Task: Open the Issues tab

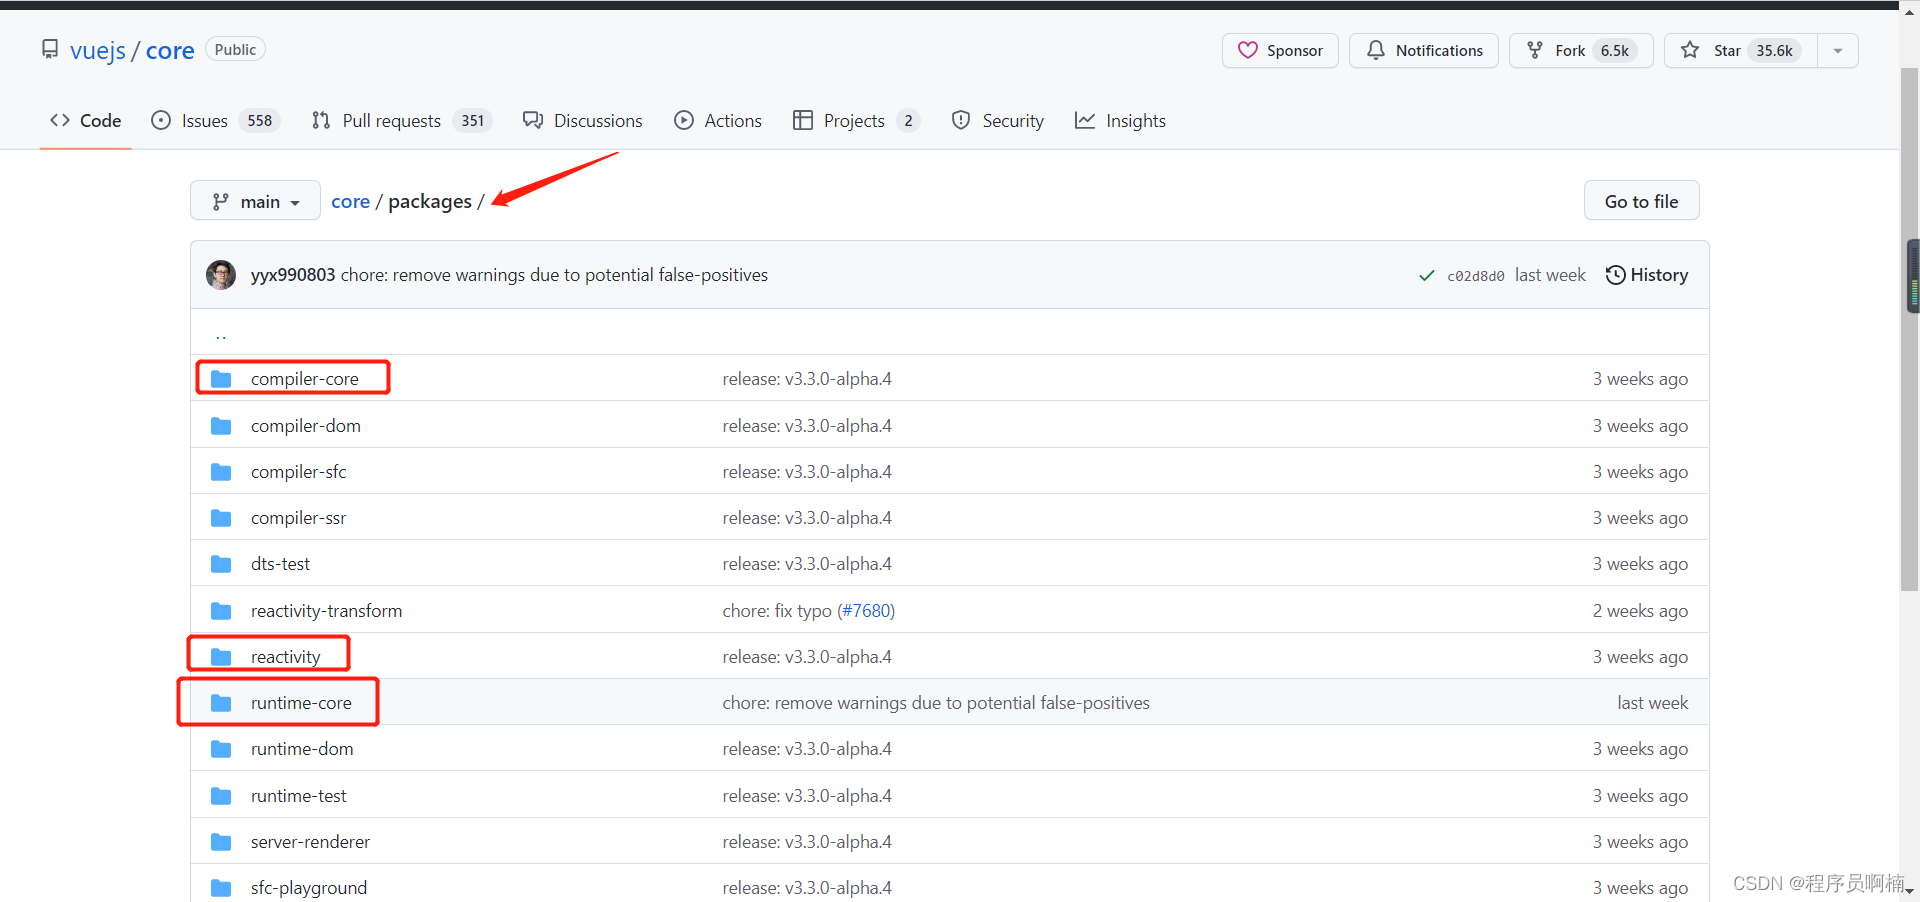Action: 215,121
